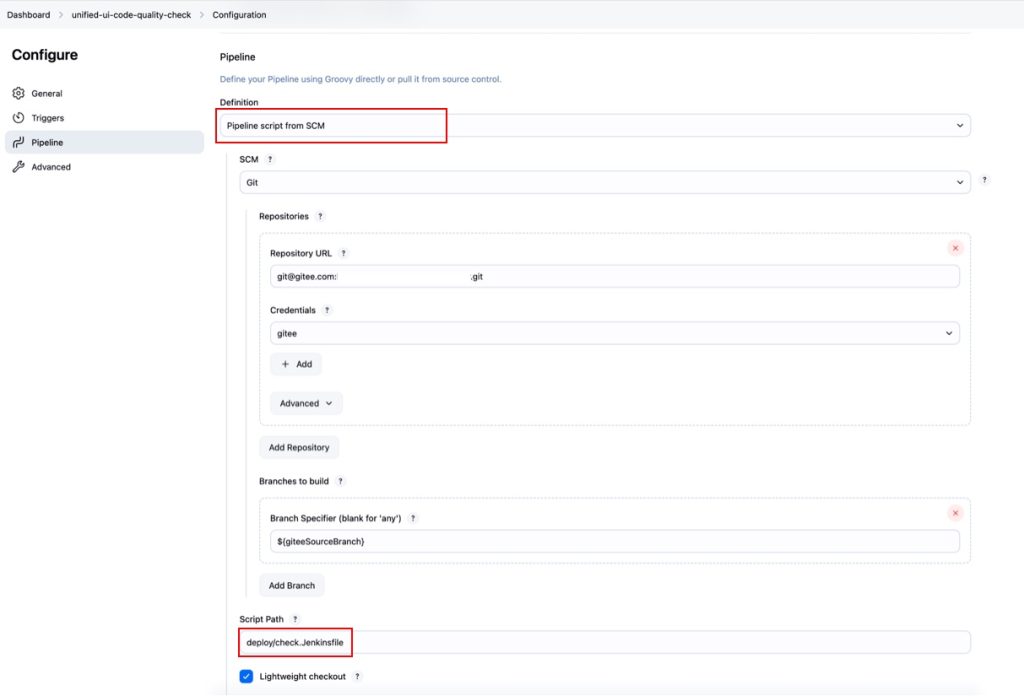Open the Triggers section in sidebar
Image resolution: width=1024 pixels, height=696 pixels.
click(48, 118)
